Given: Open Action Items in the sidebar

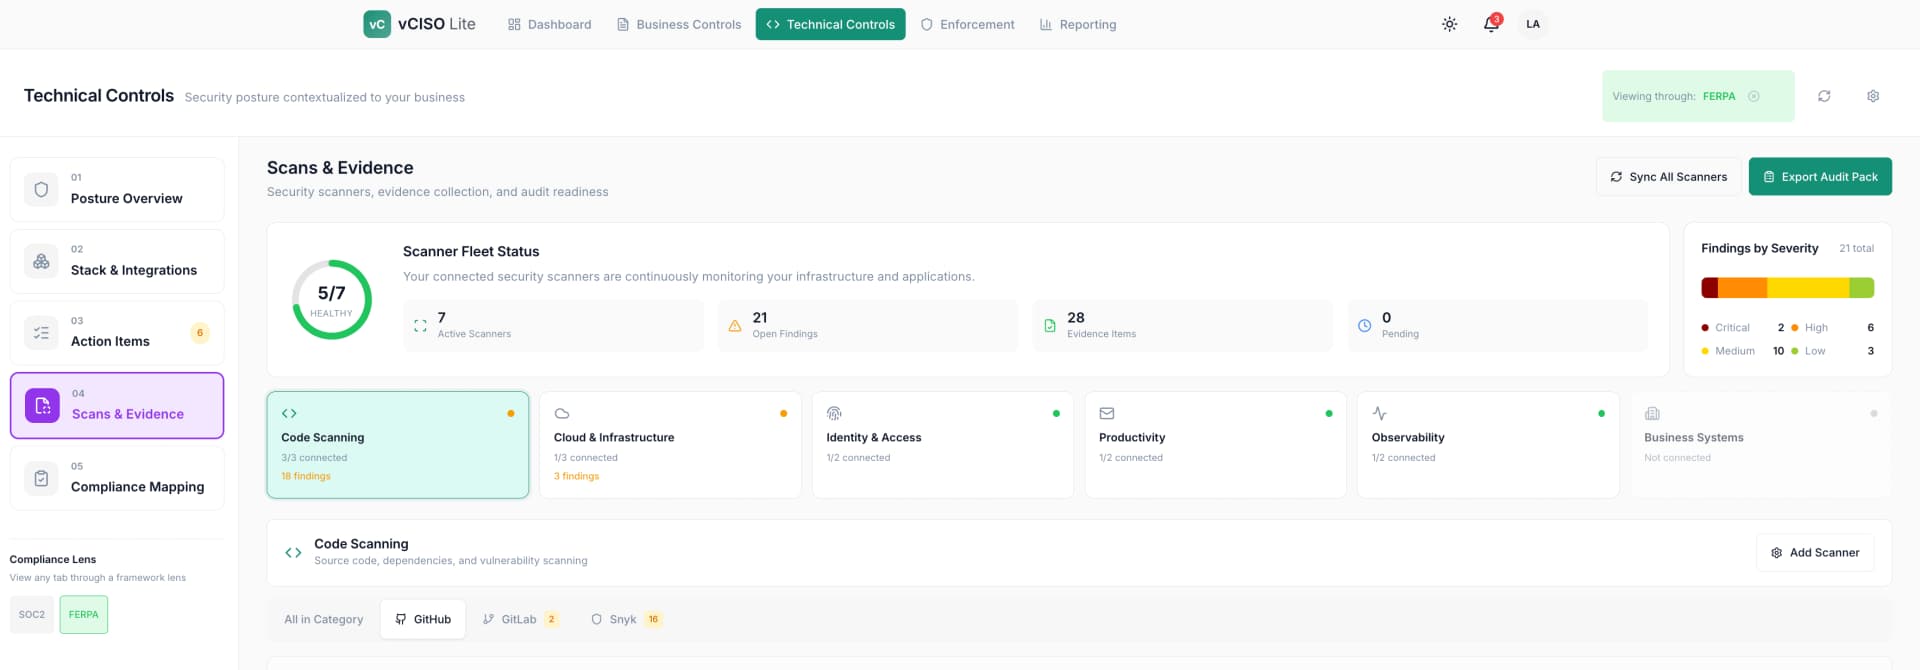Looking at the screenshot, I should coord(117,333).
